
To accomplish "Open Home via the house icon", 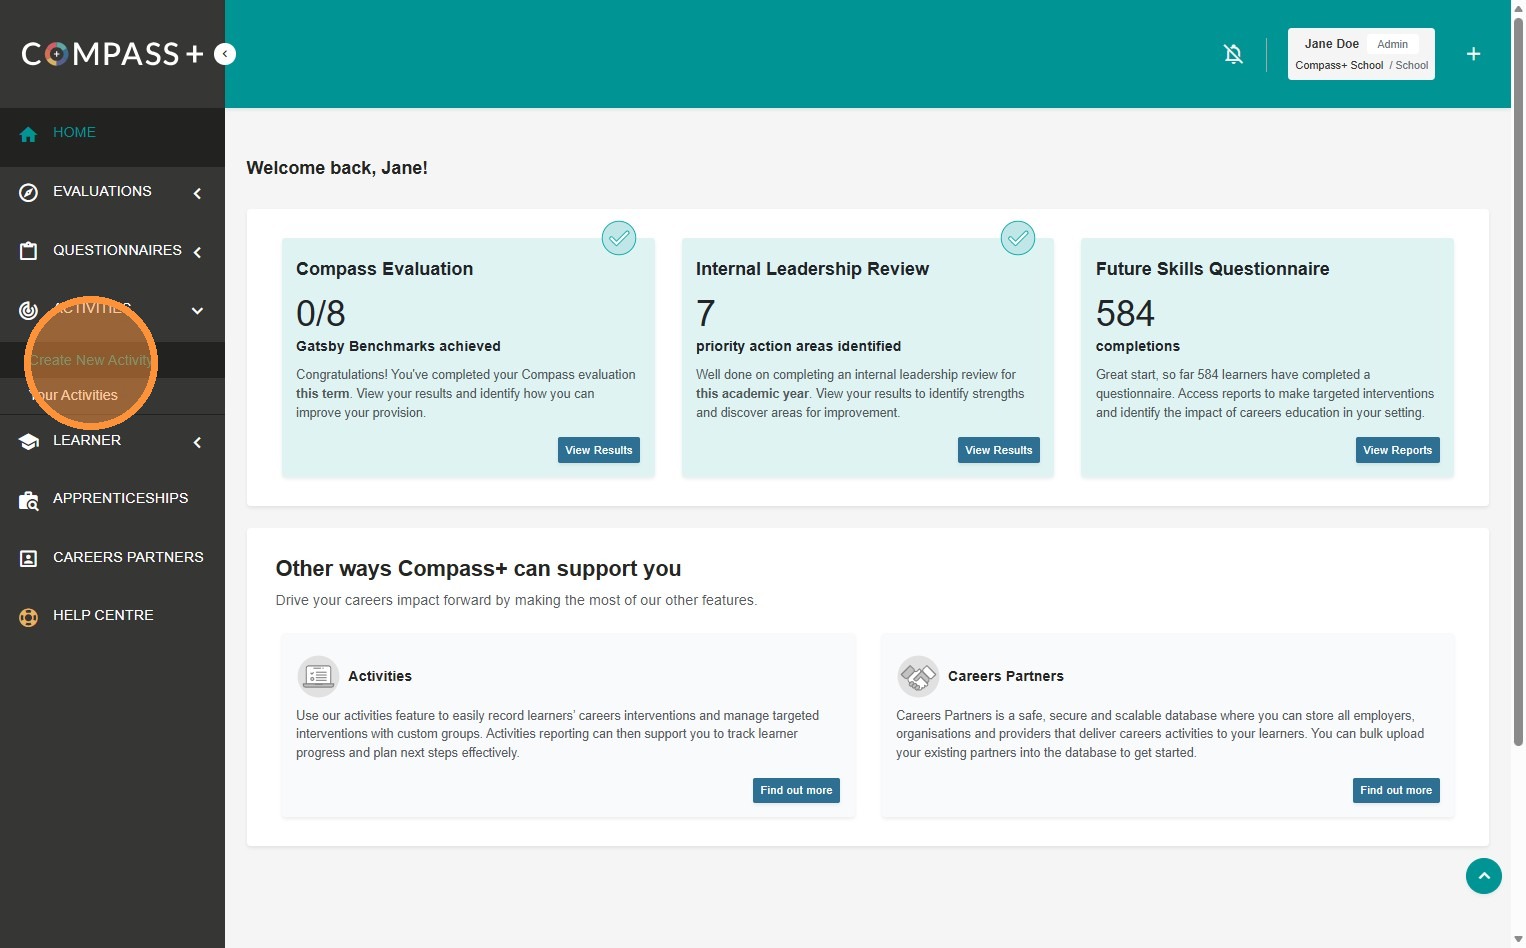I will point(28,134).
